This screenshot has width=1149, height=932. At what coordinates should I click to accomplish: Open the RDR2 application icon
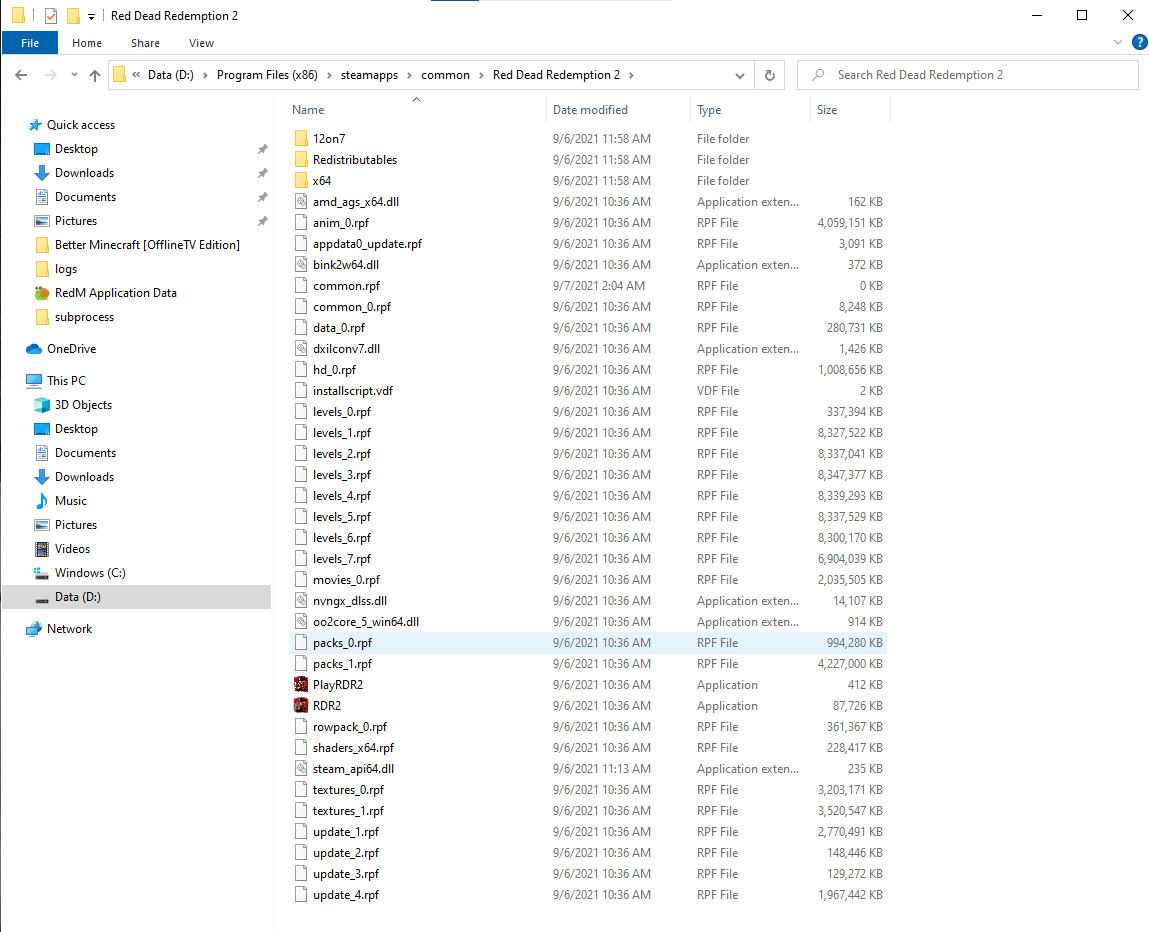pyautogui.click(x=303, y=705)
